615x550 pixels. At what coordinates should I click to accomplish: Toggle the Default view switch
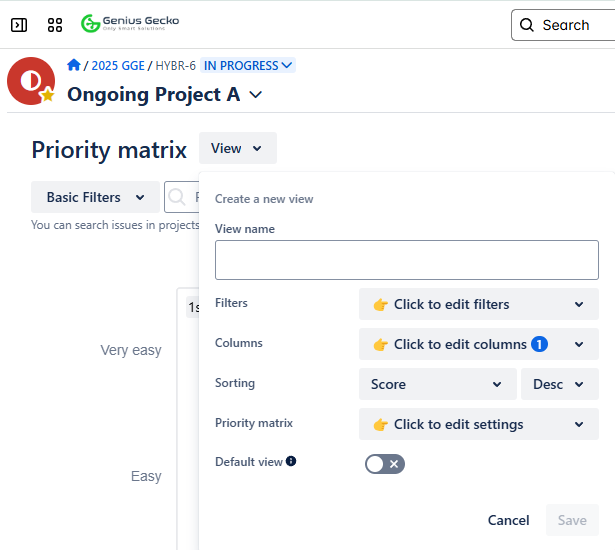[385, 464]
